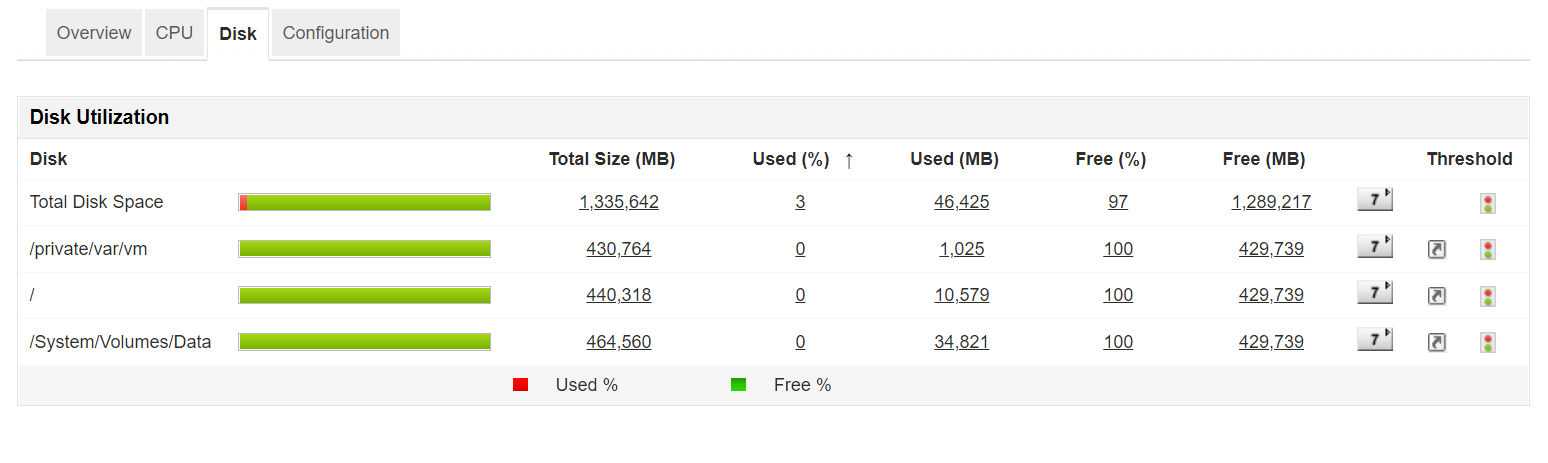
Task: Open 7-day report for /private/var/vm
Action: tap(1374, 247)
